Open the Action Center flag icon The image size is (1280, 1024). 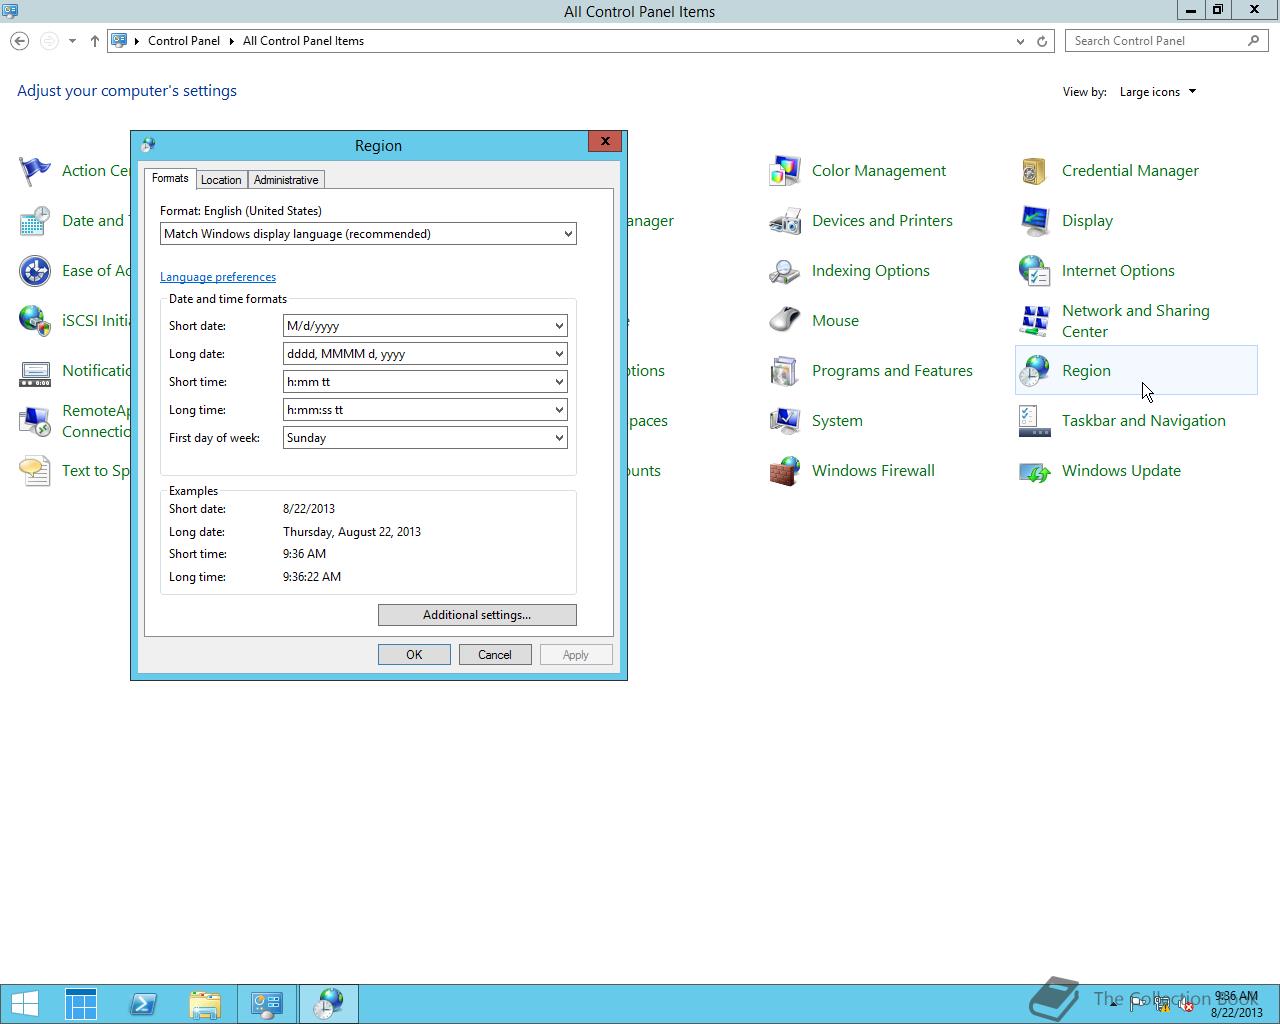click(35, 171)
